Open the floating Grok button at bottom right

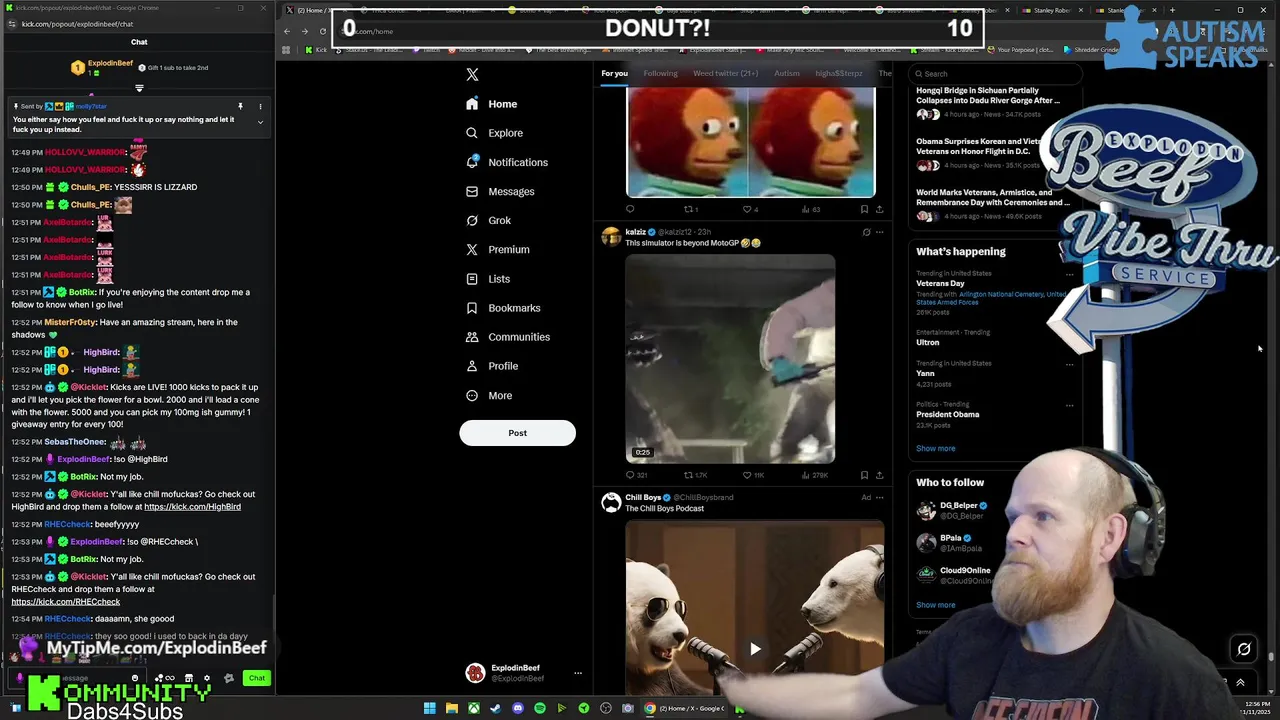1244,649
